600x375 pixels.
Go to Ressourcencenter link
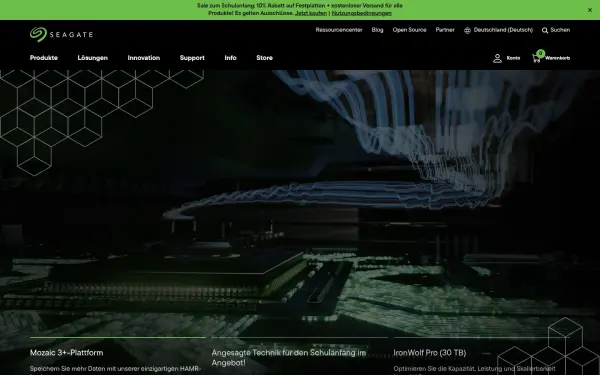pyautogui.click(x=339, y=30)
